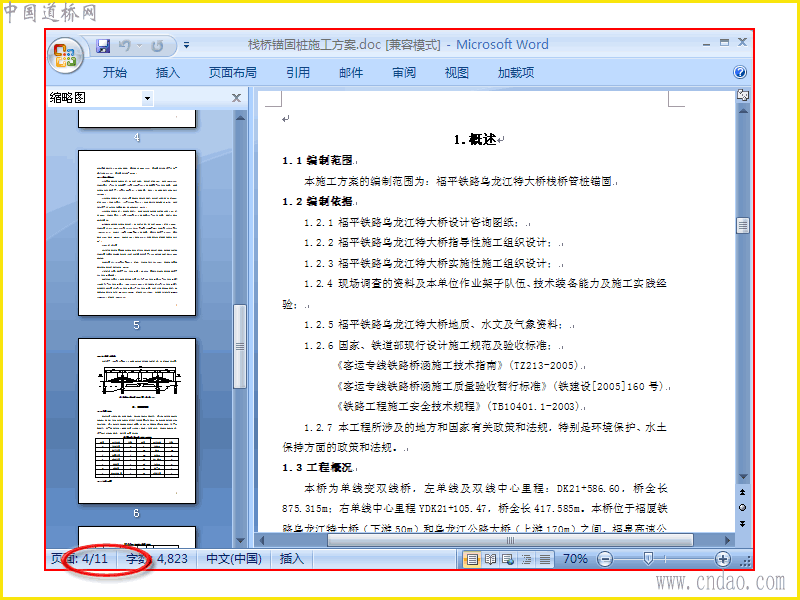The image size is (800, 600).
Task: Open the Office button menu
Action: click(x=65, y=55)
